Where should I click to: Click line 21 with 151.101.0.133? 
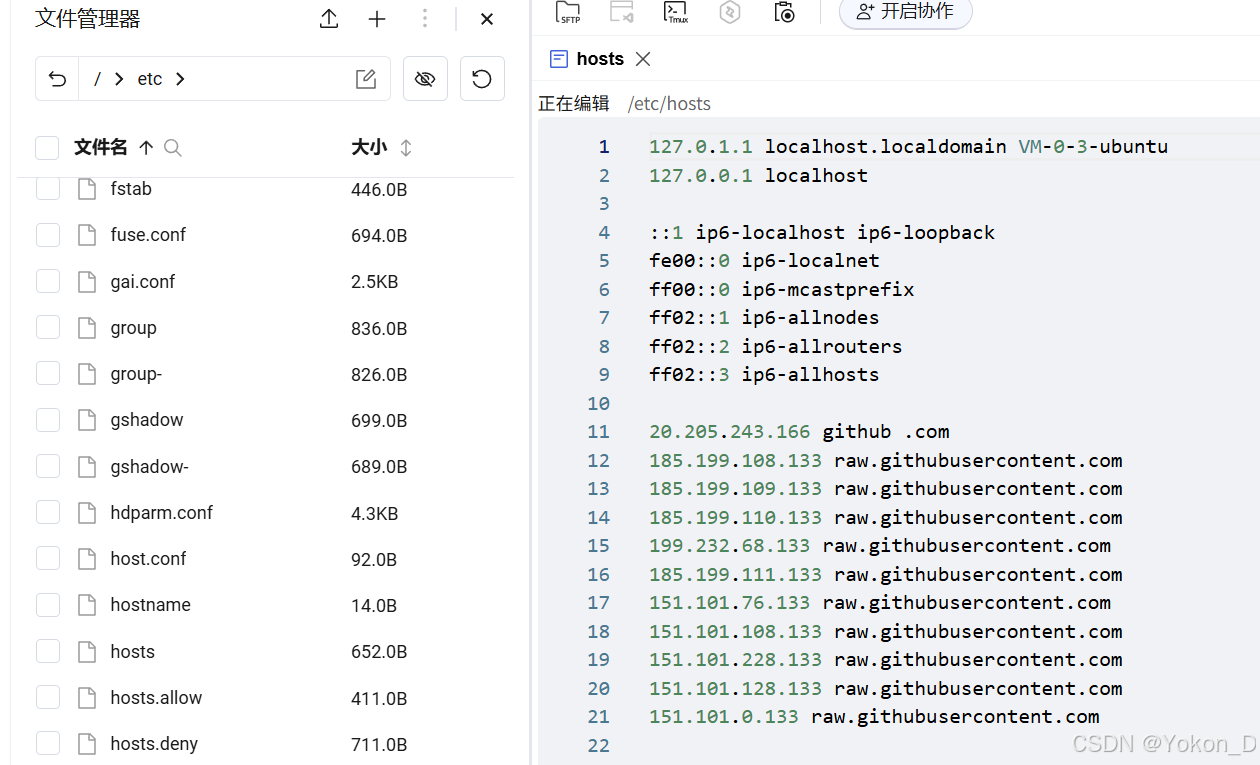pos(874,717)
